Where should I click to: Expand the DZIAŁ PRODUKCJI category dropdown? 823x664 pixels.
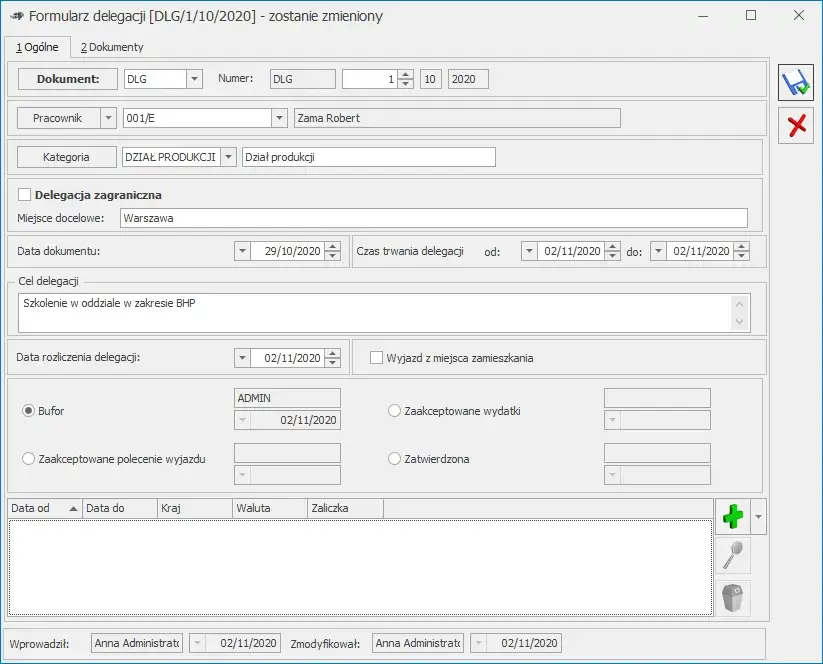(229, 157)
